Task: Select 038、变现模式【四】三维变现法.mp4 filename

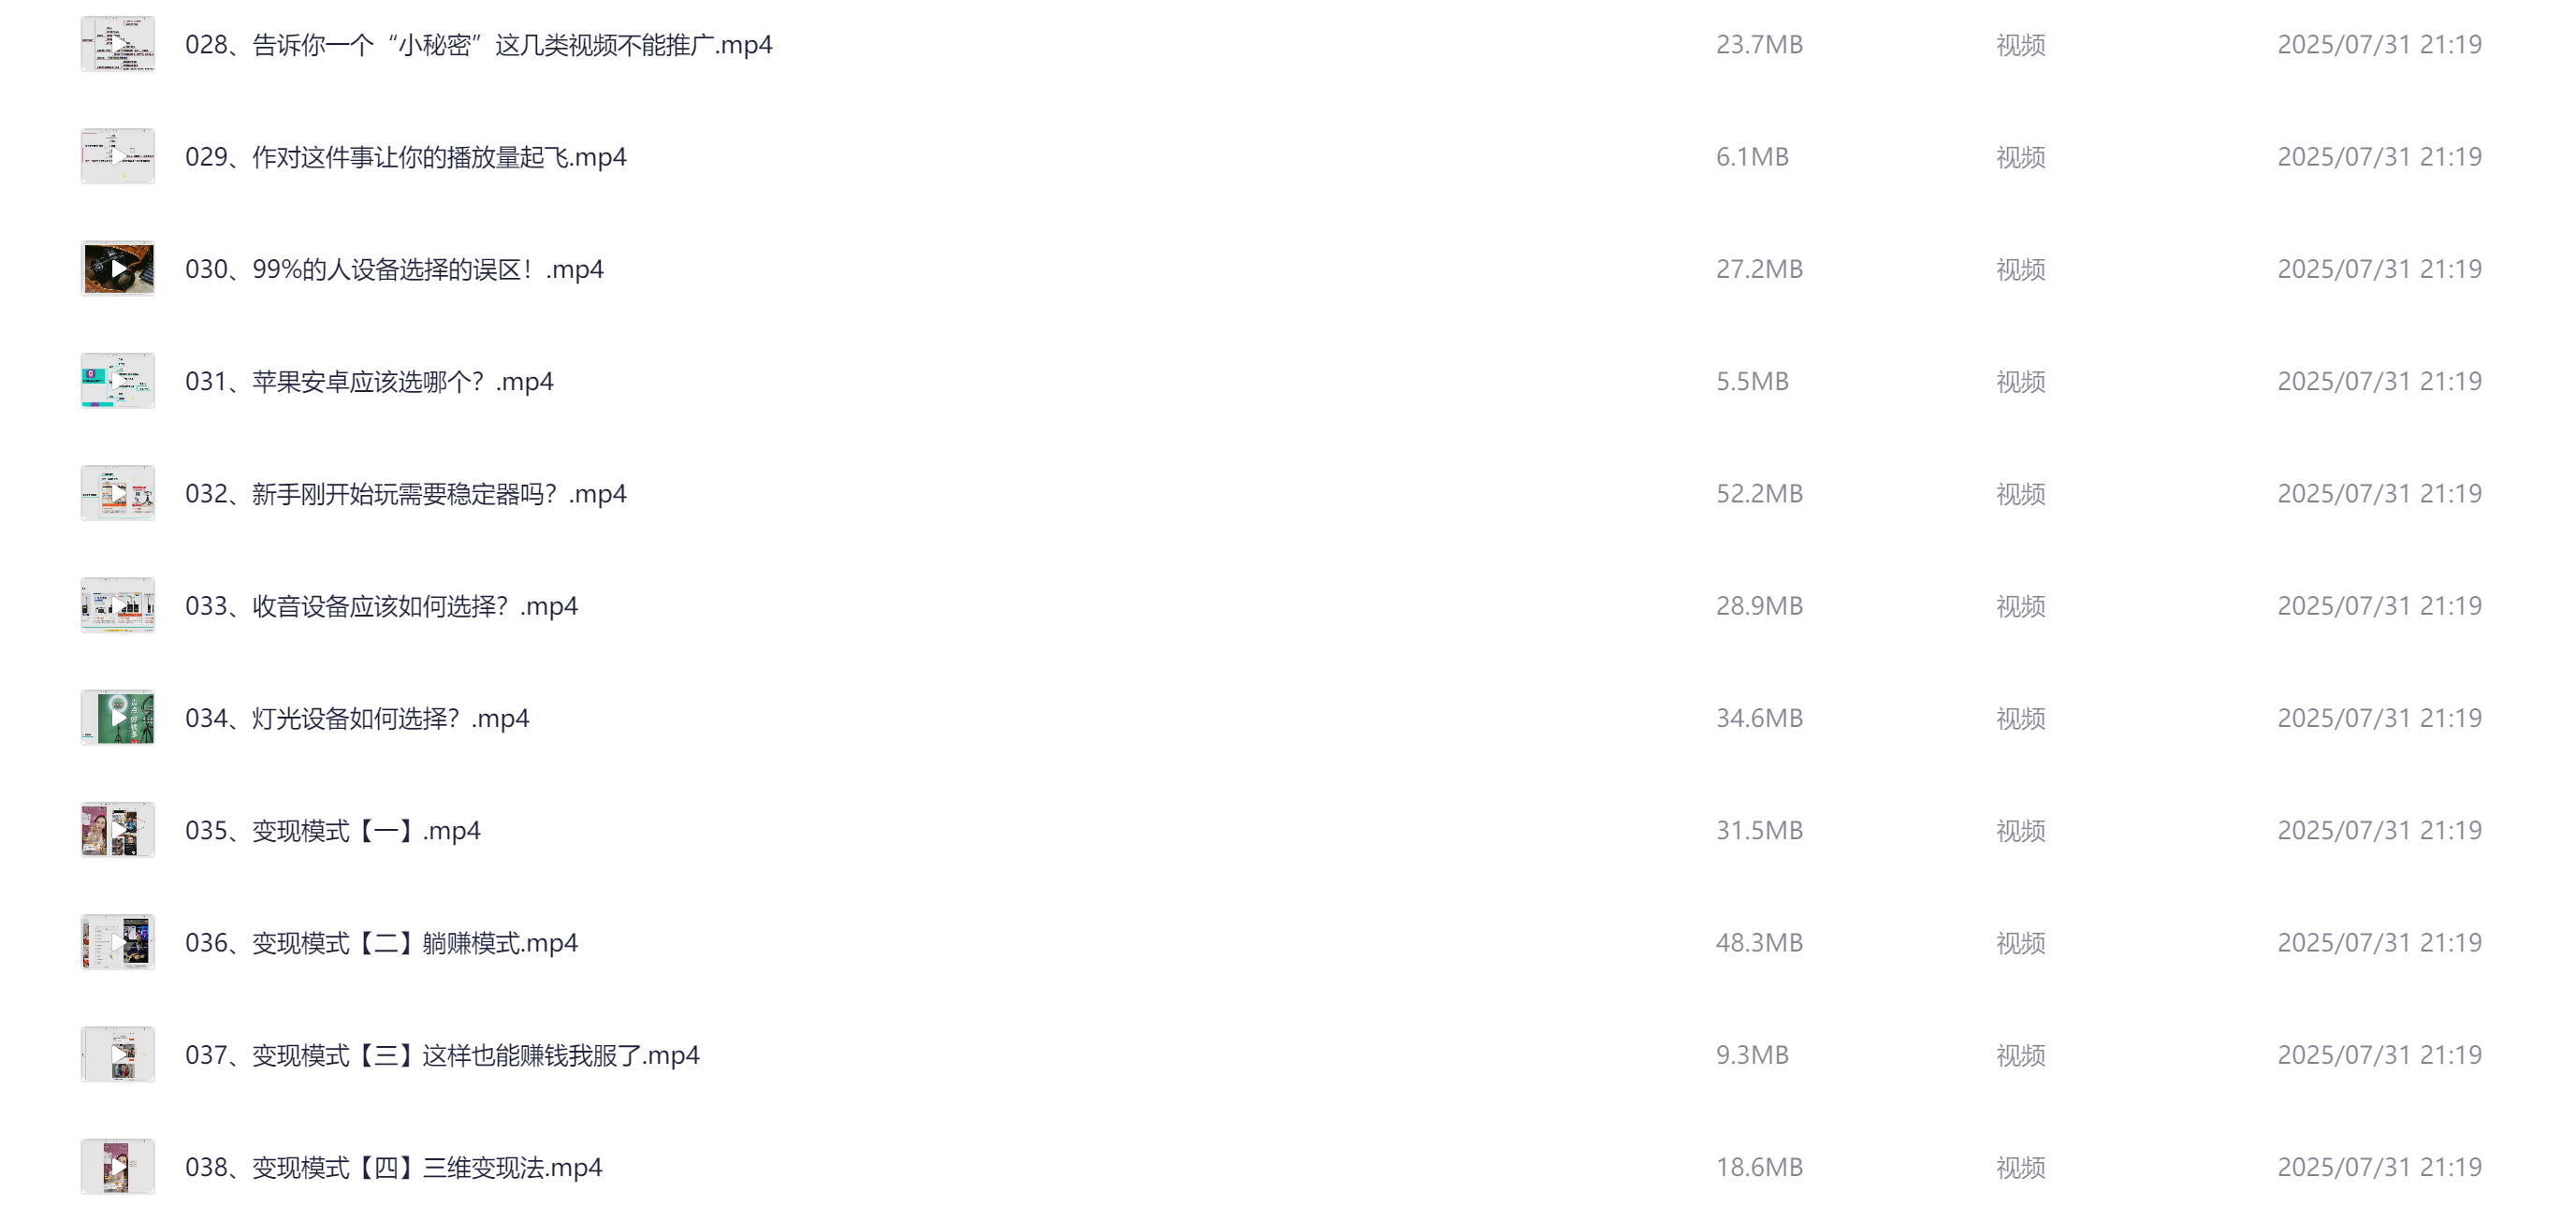Action: [x=394, y=1167]
